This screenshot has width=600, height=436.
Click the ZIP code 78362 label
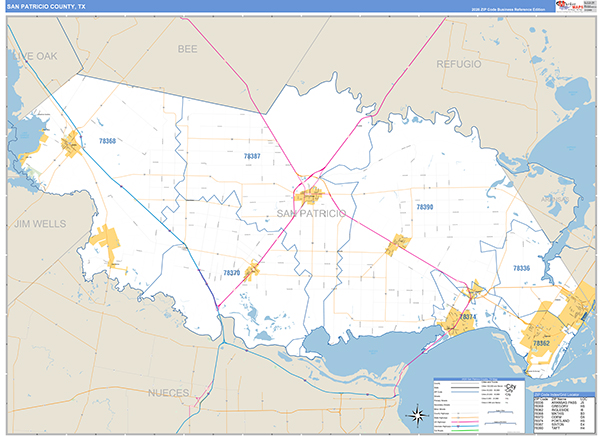[540, 343]
